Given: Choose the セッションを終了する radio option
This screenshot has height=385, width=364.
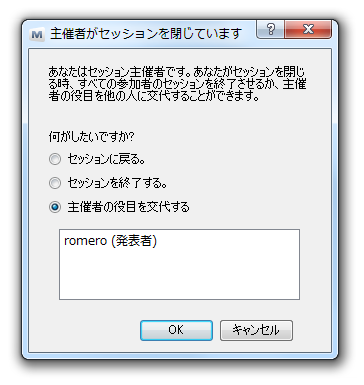Looking at the screenshot, I should [55, 183].
